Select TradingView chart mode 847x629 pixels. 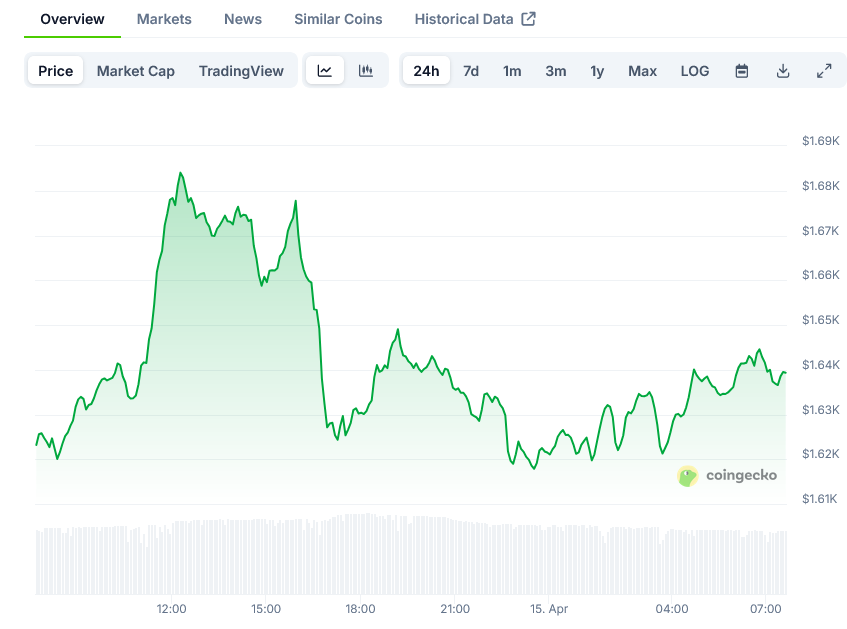point(241,71)
